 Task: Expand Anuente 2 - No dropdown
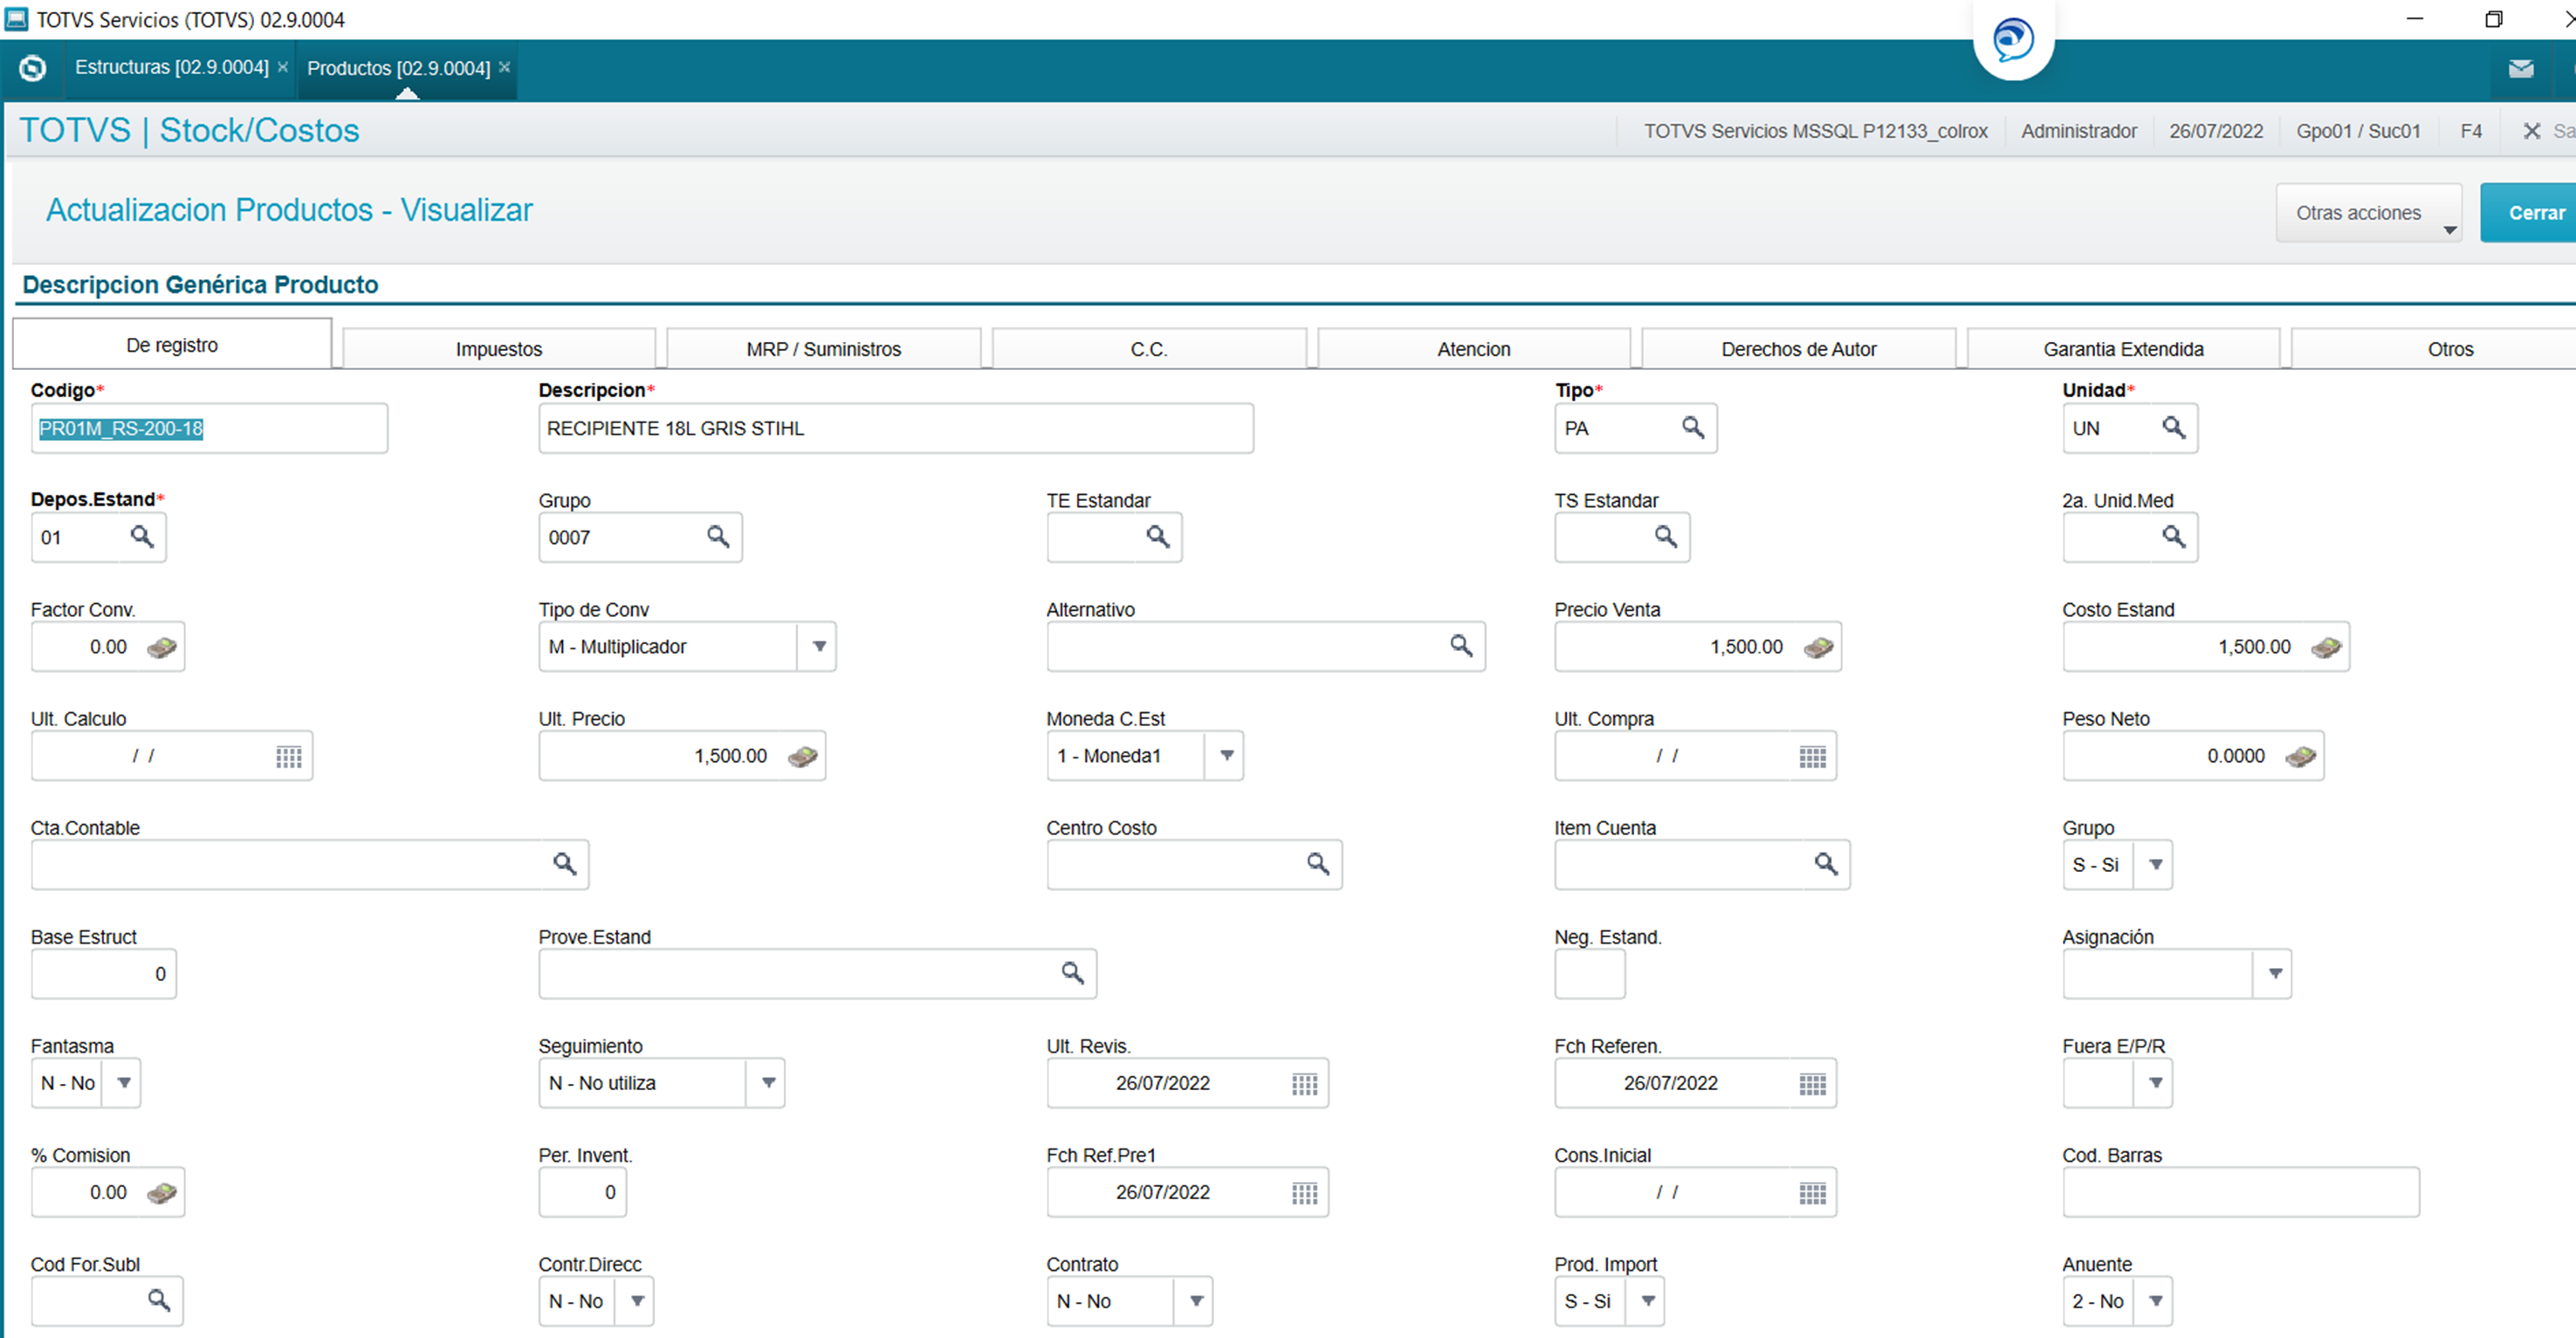pyautogui.click(x=2155, y=1301)
